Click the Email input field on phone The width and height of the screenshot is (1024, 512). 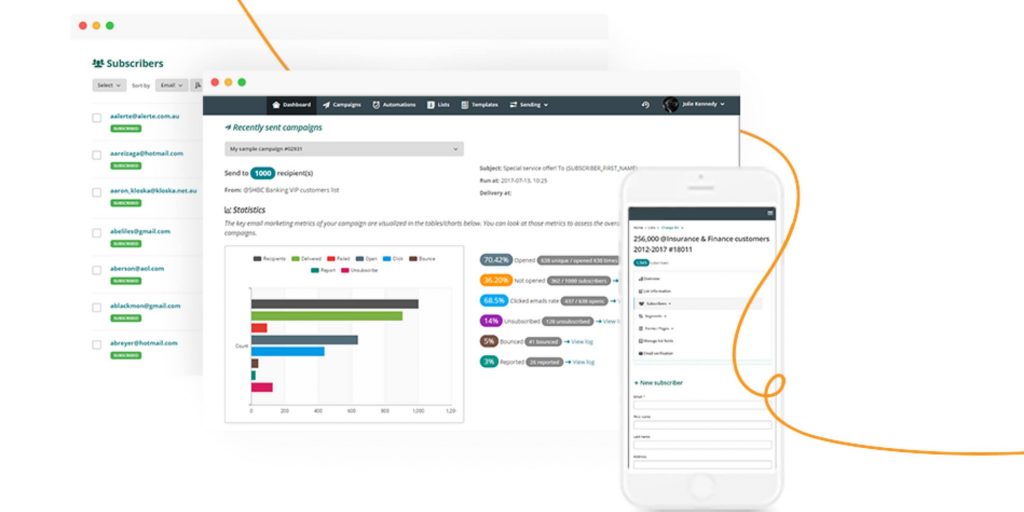tap(702, 405)
